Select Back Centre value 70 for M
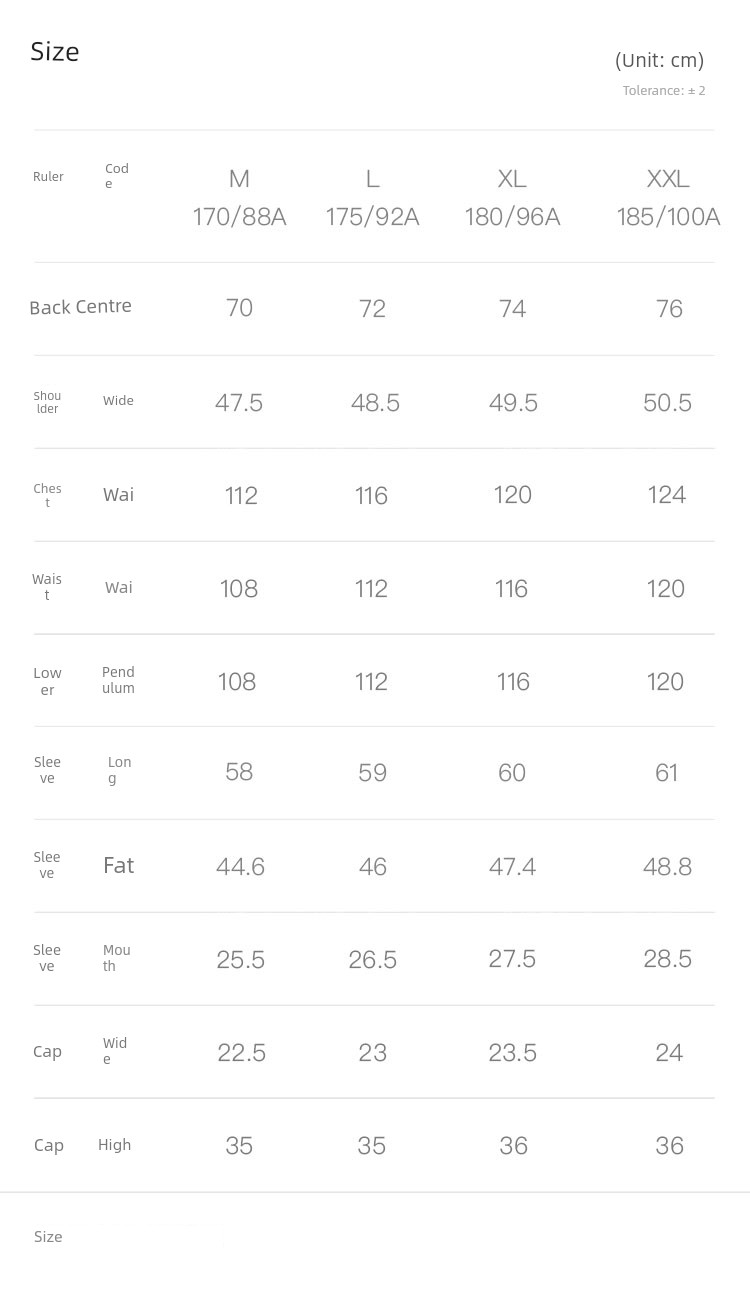Image resolution: width=750 pixels, height=1305 pixels. tap(239, 308)
